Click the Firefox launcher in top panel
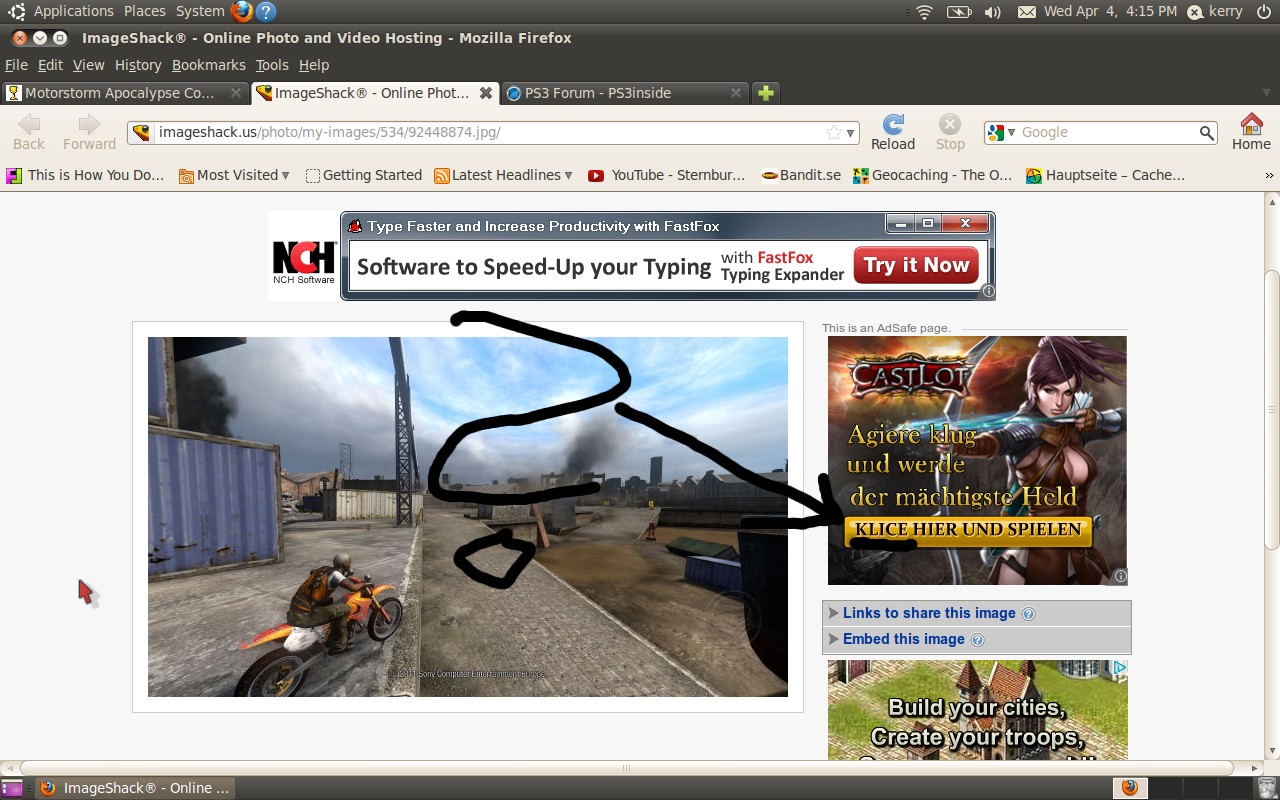Screen dimensions: 1280x800 click(241, 12)
